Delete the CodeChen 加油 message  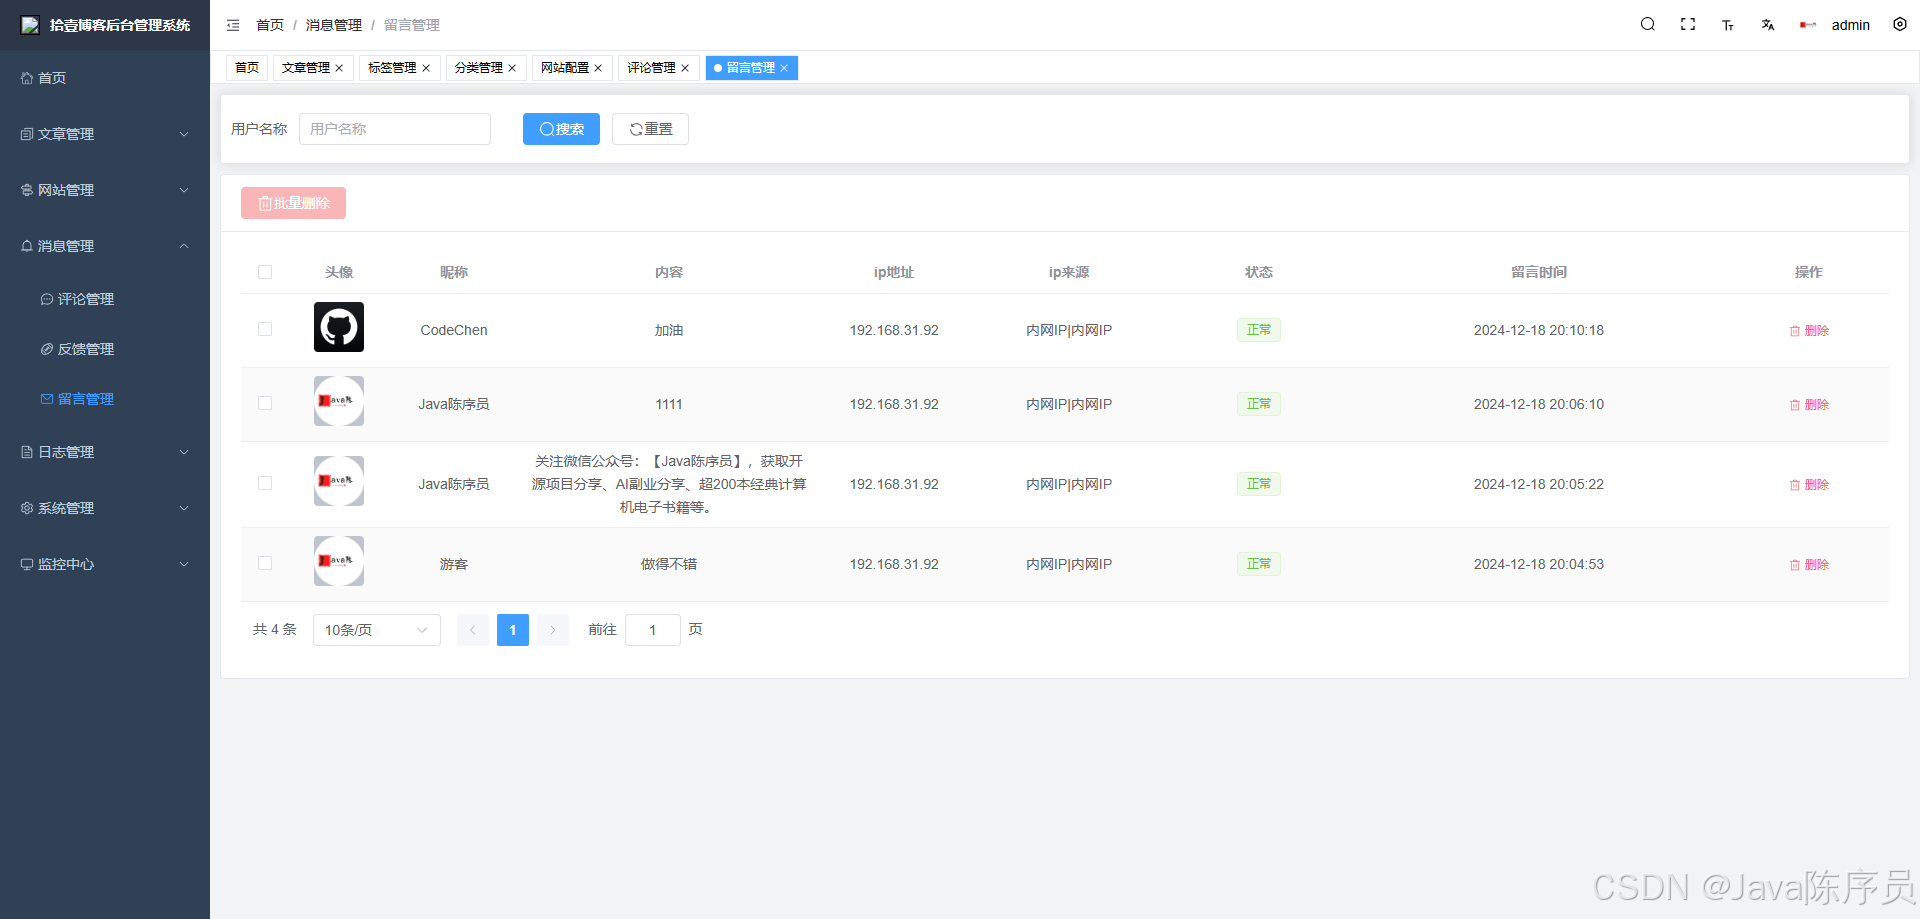(1809, 331)
